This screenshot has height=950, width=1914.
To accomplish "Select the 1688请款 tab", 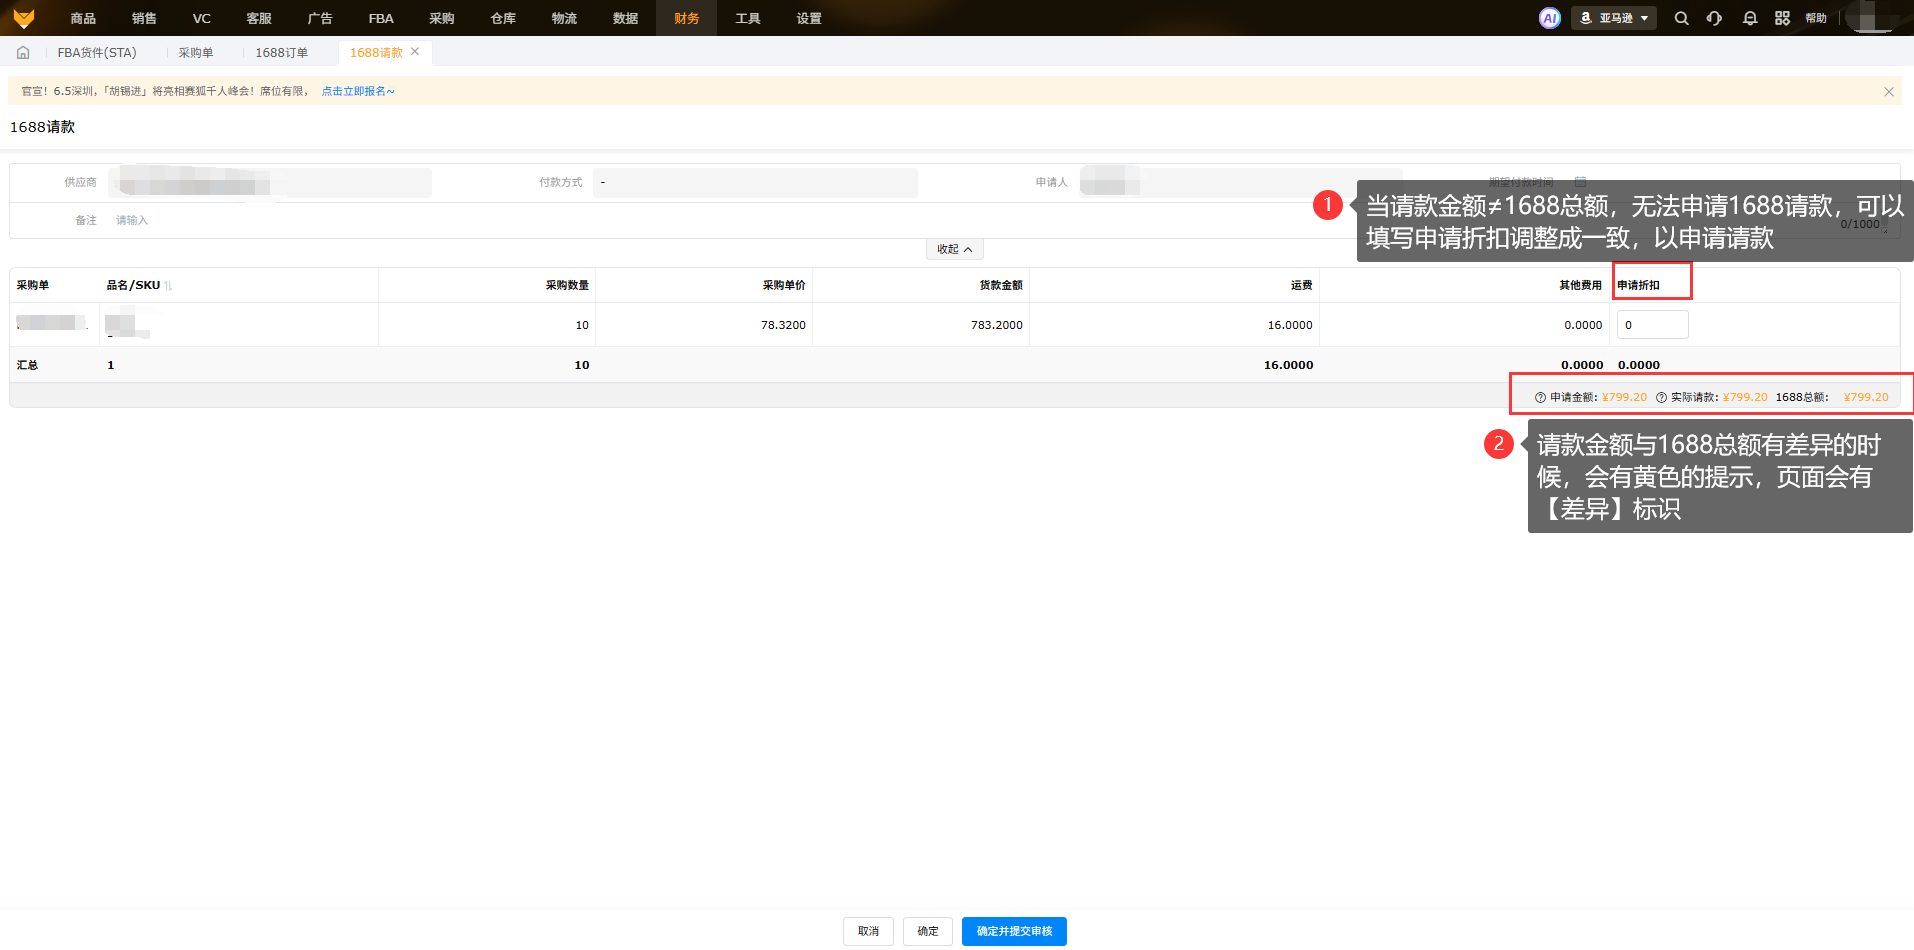I will [376, 53].
